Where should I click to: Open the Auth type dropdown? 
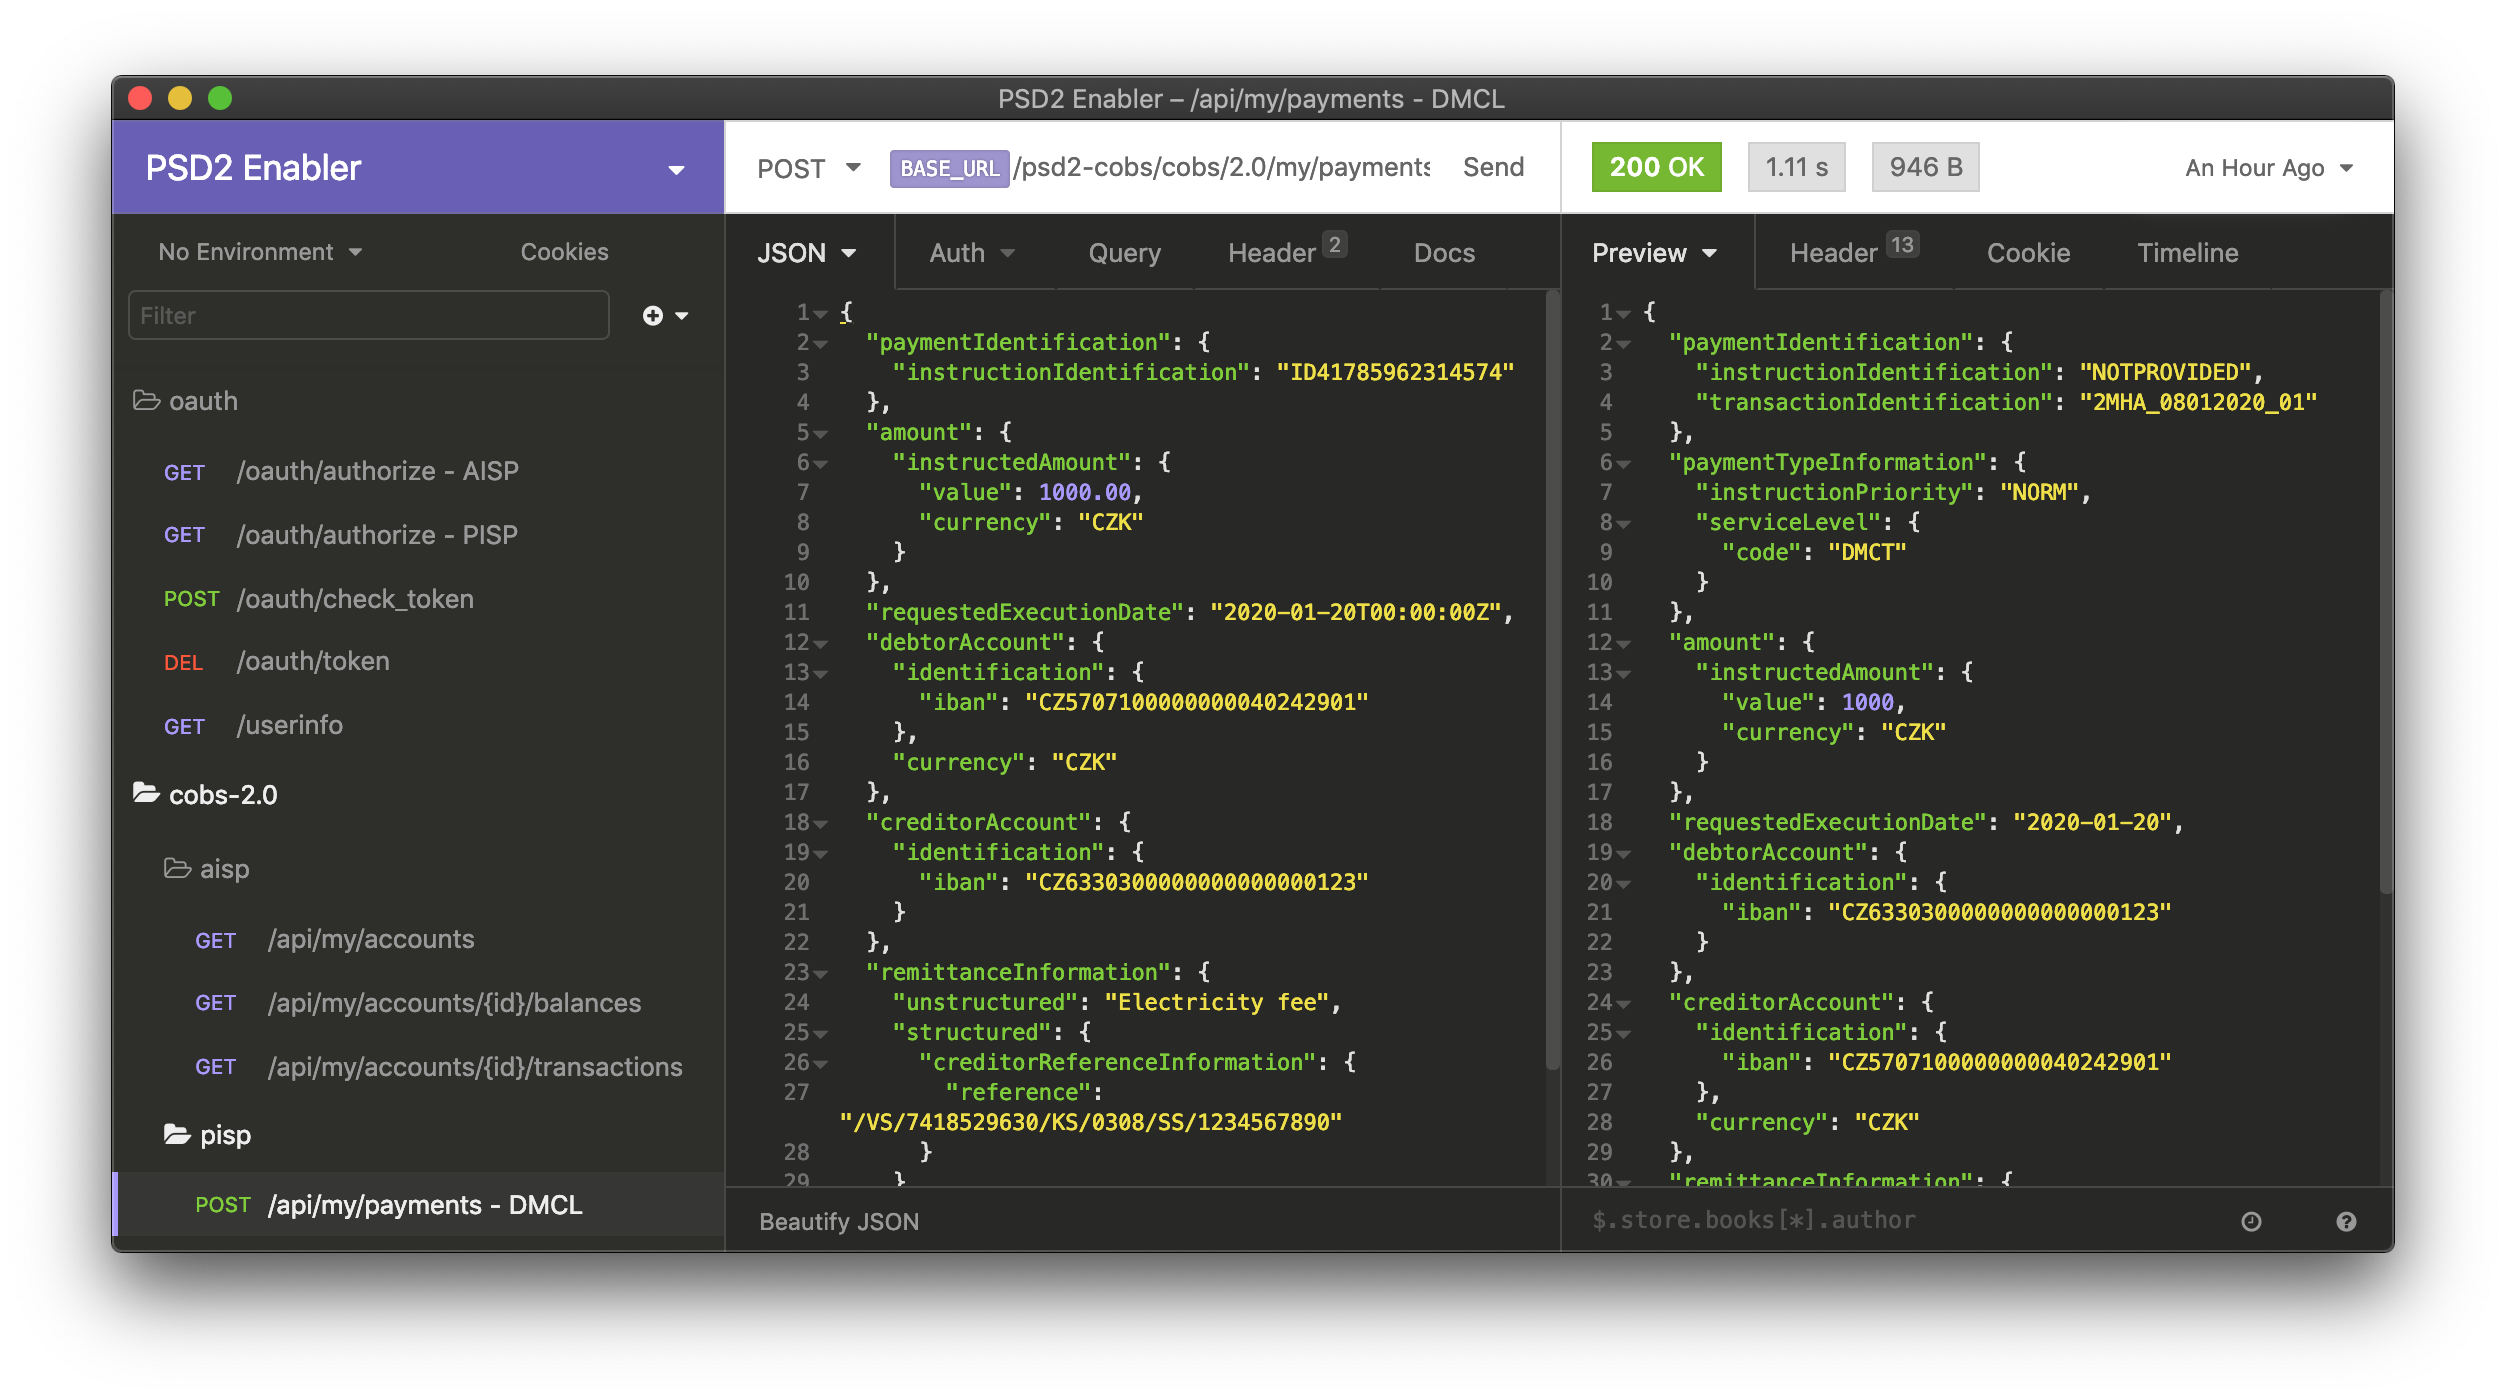point(972,253)
